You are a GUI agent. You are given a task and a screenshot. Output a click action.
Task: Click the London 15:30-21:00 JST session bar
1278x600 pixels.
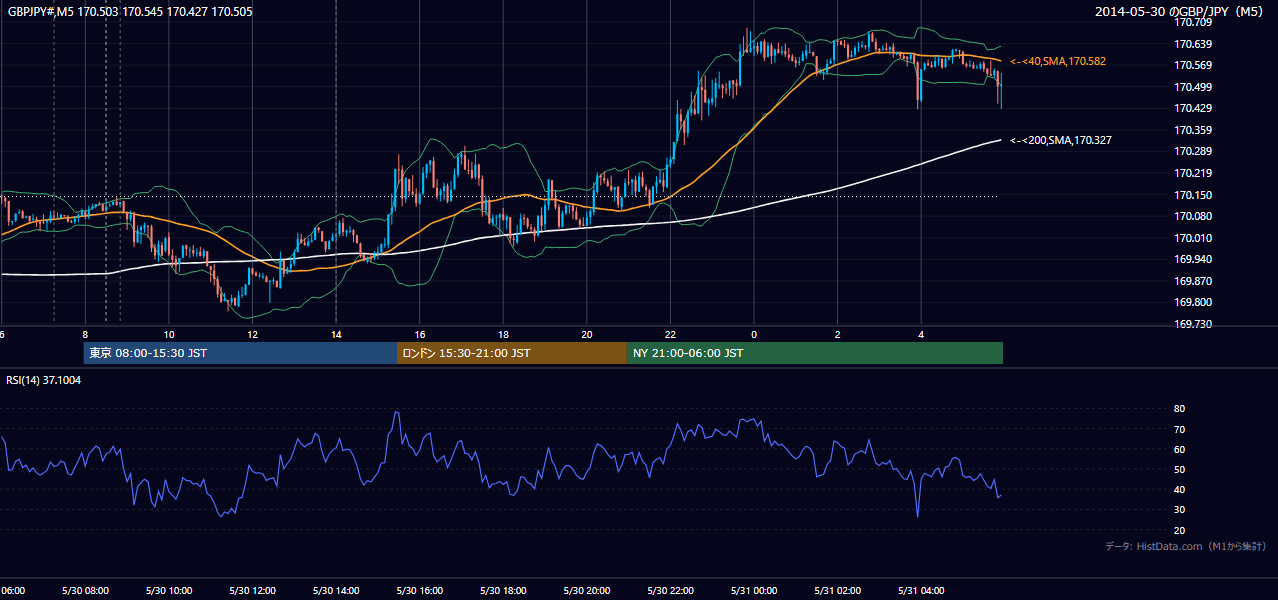[512, 353]
